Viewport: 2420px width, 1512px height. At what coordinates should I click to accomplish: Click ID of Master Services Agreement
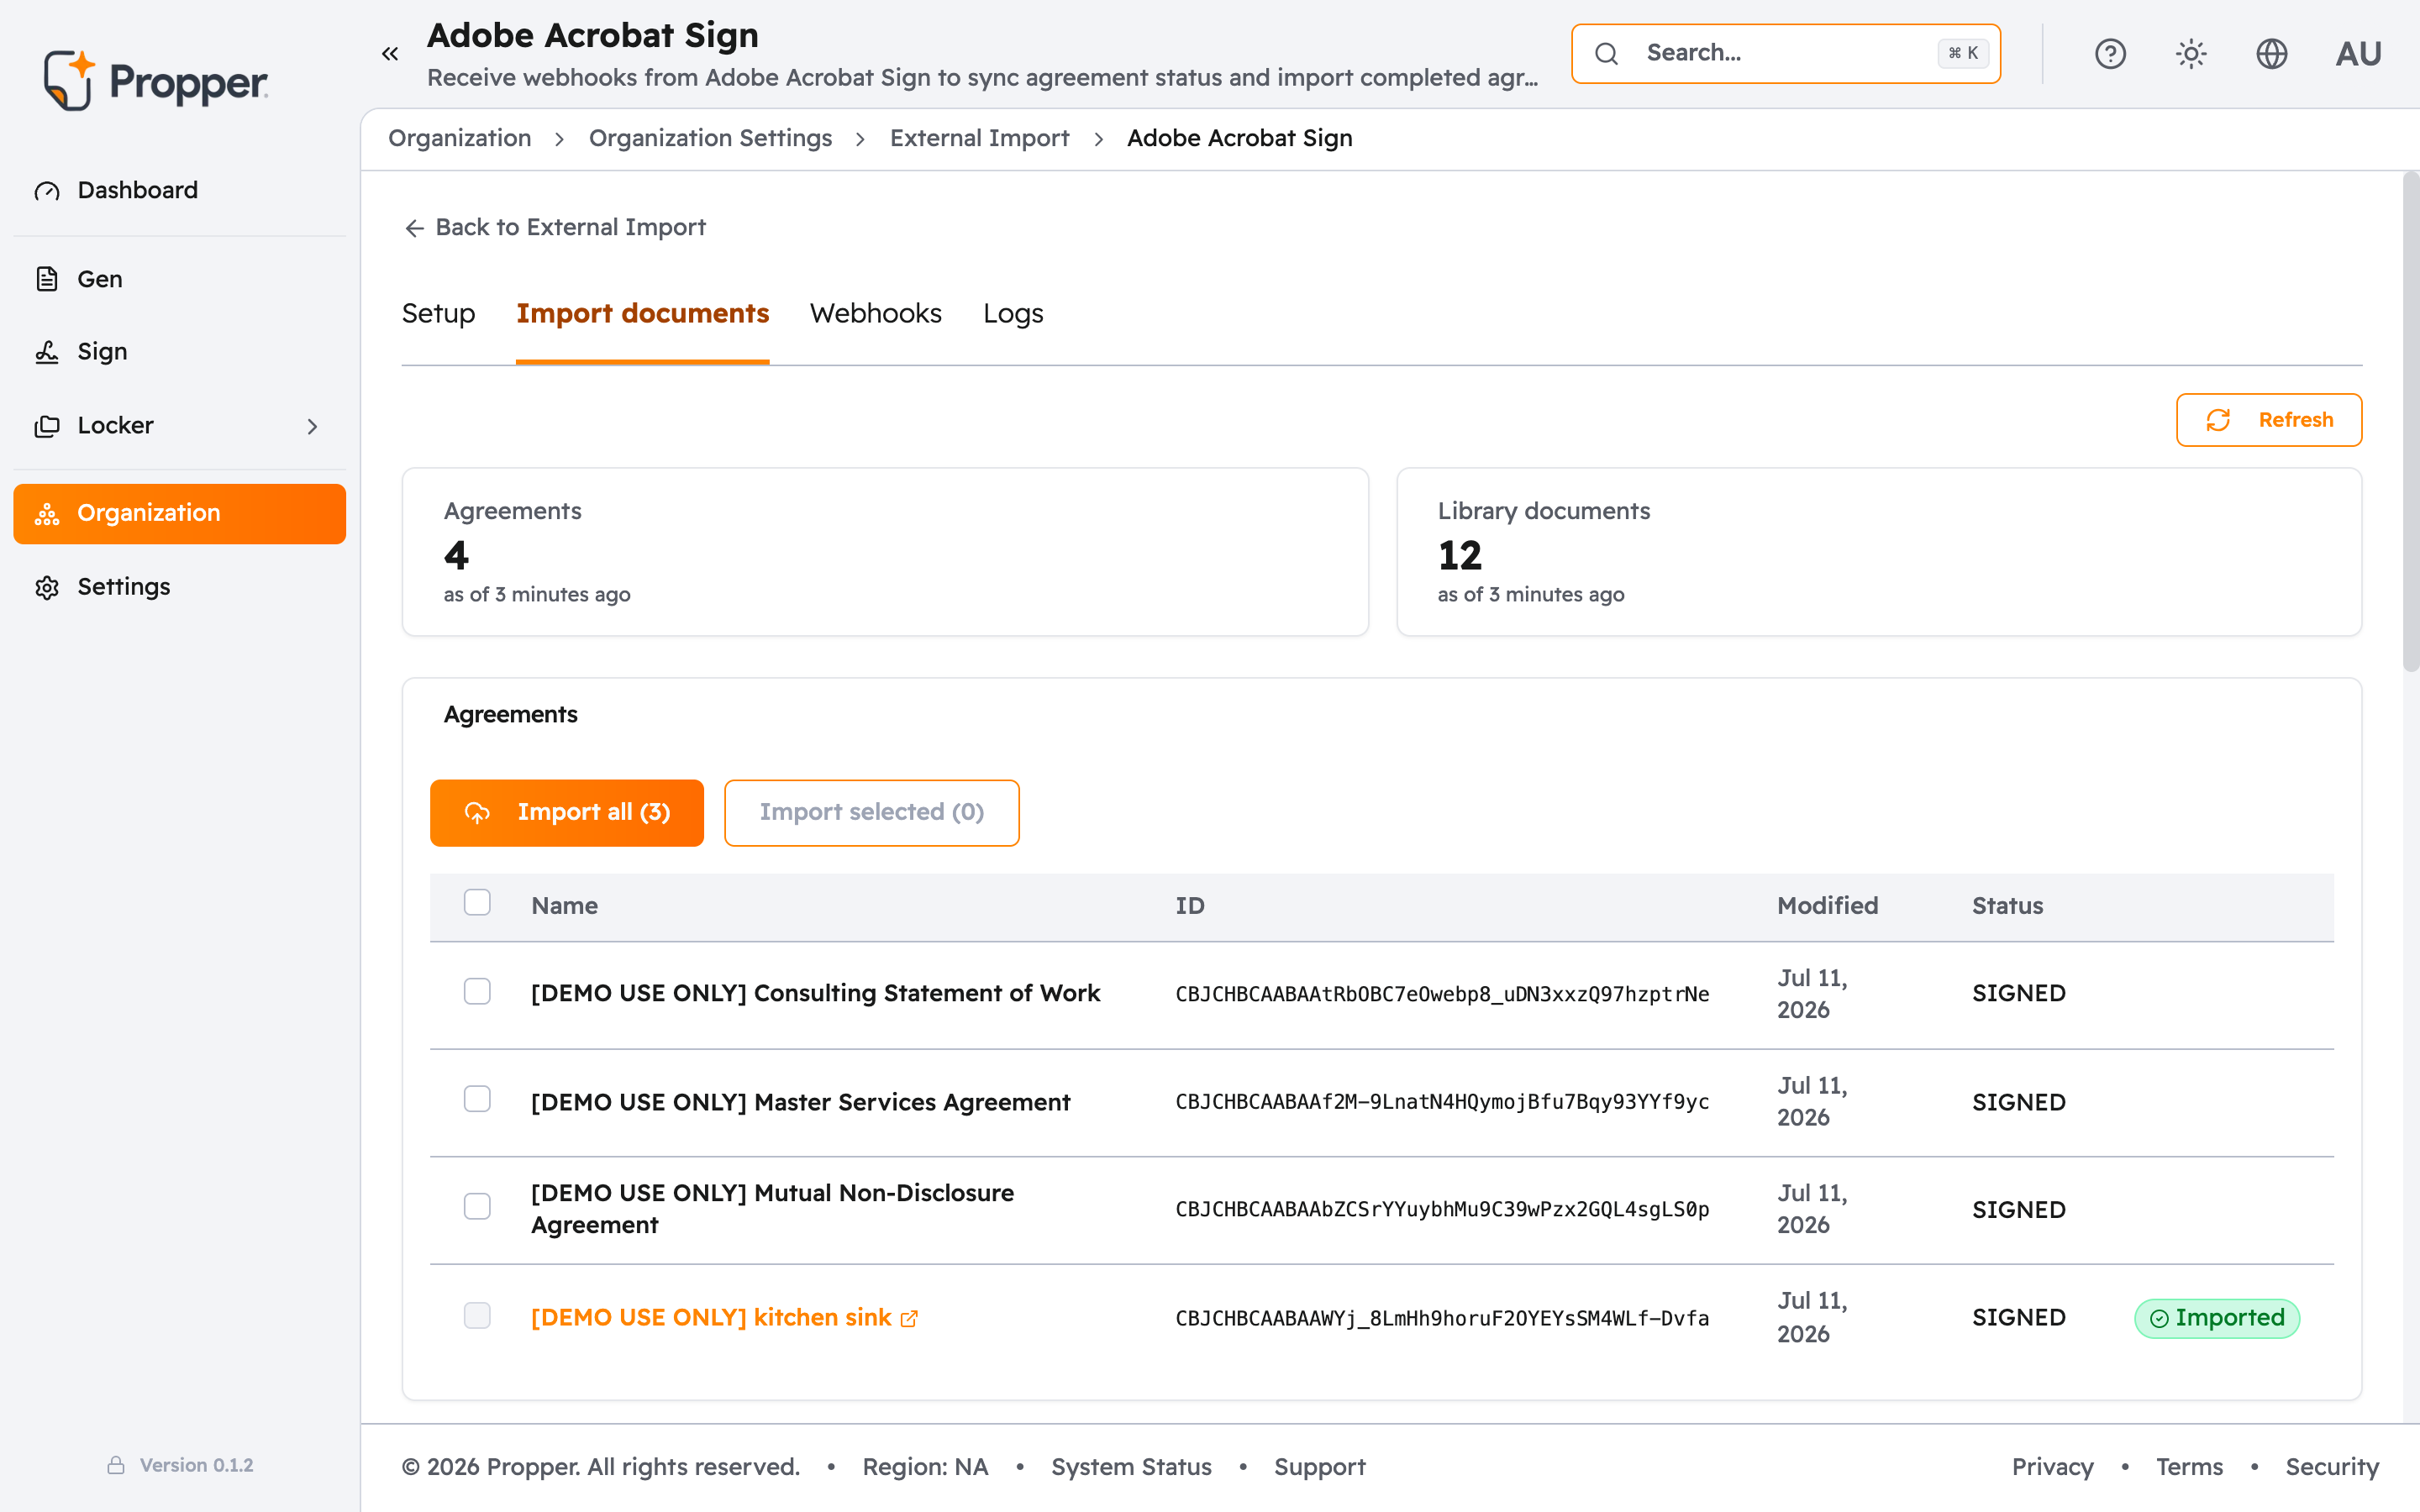[1442, 1102]
